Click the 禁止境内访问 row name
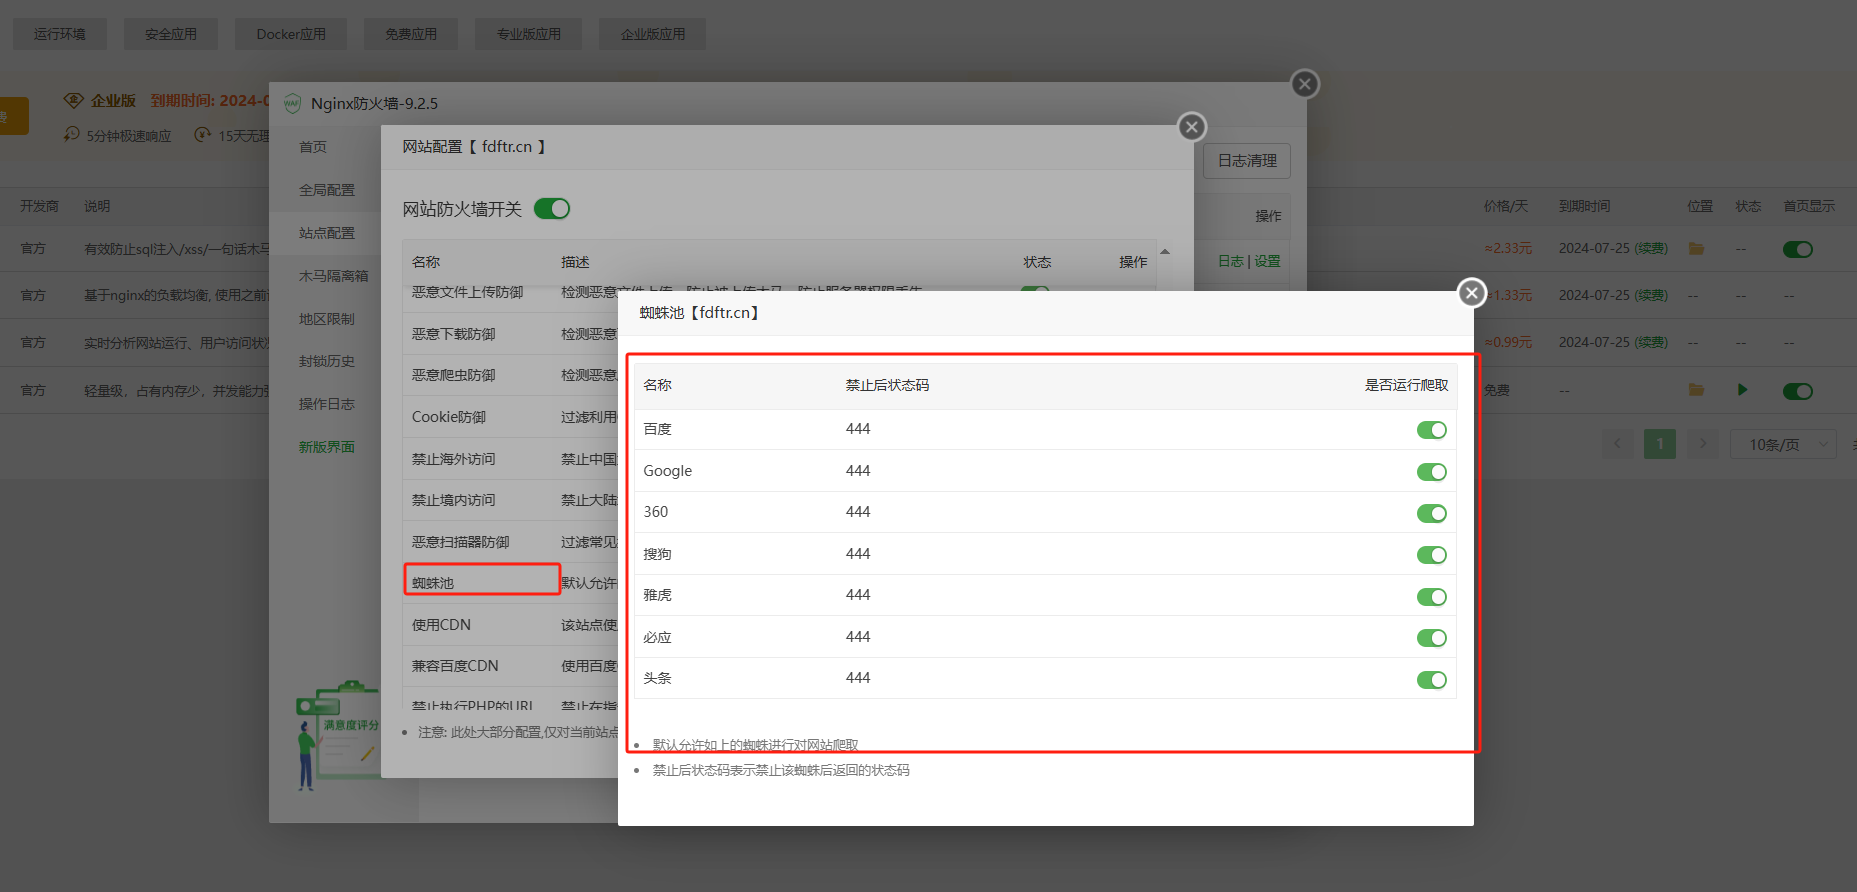Viewport: 1857px width, 892px height. pos(454,500)
